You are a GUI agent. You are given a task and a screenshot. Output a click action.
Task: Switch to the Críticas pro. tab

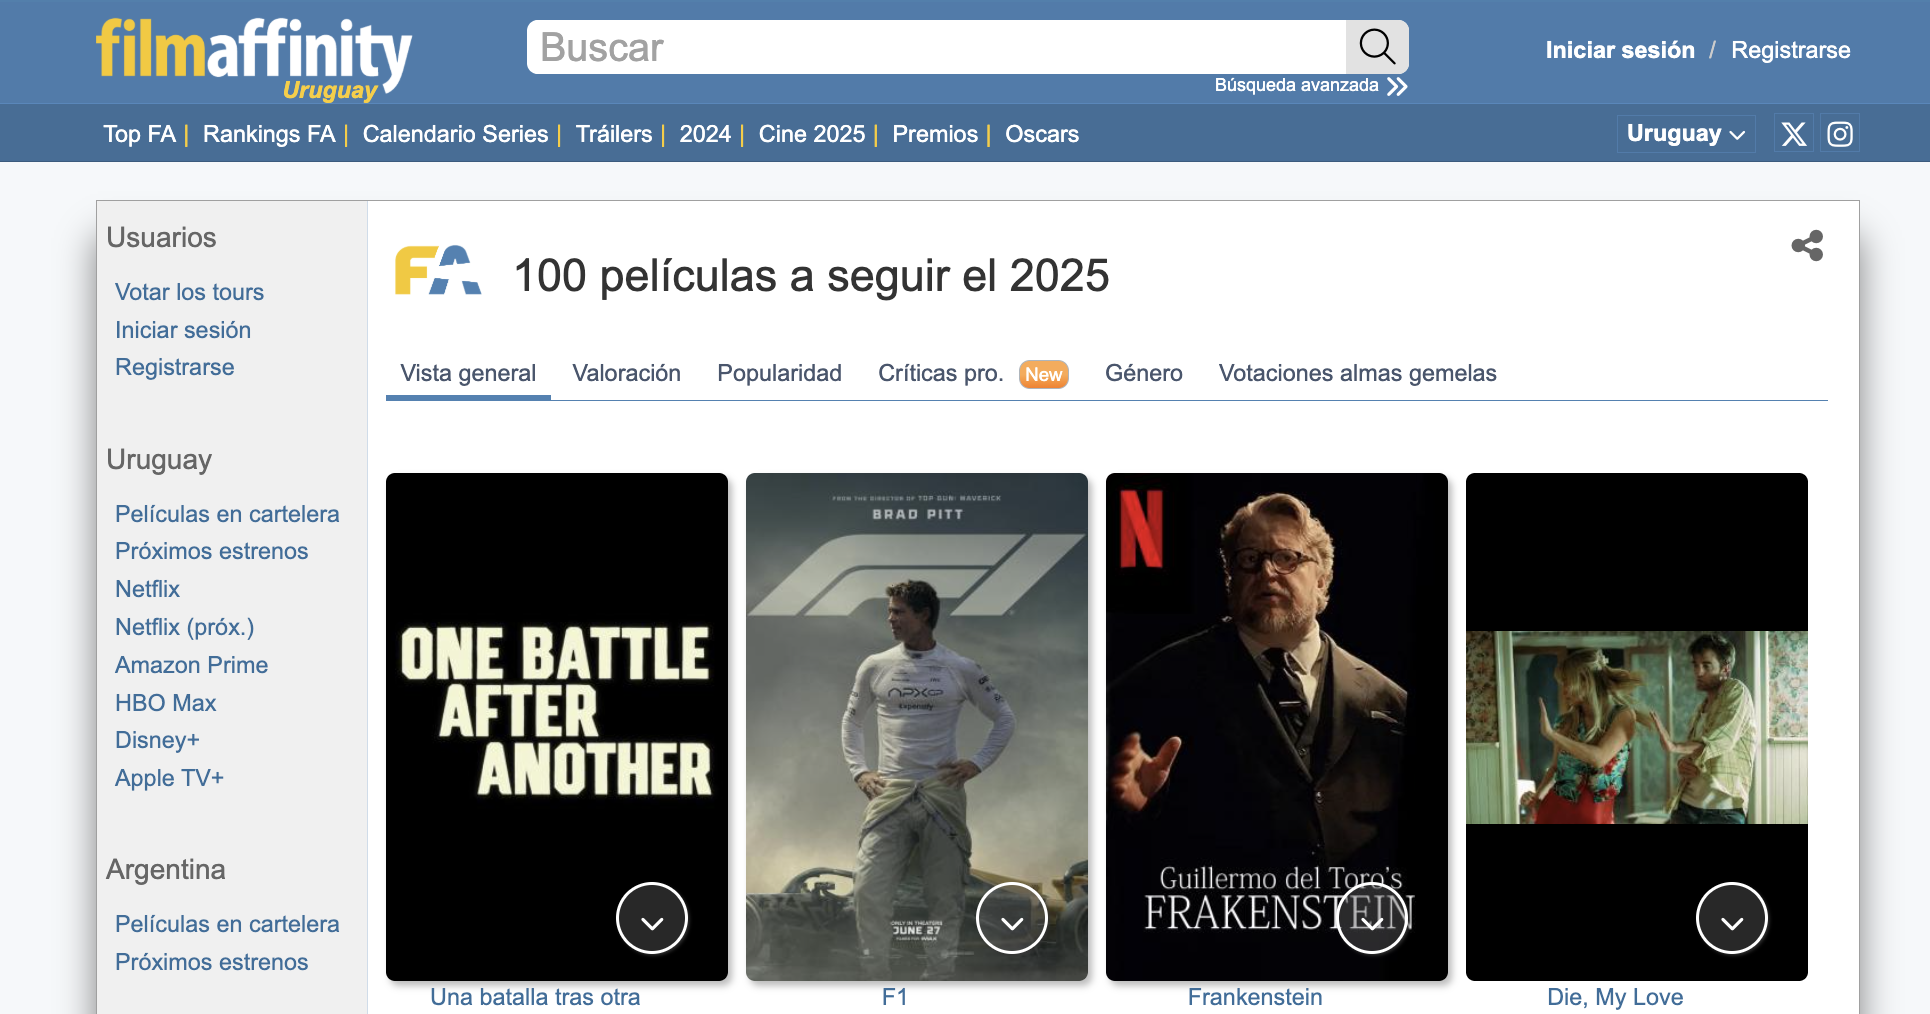pos(973,373)
